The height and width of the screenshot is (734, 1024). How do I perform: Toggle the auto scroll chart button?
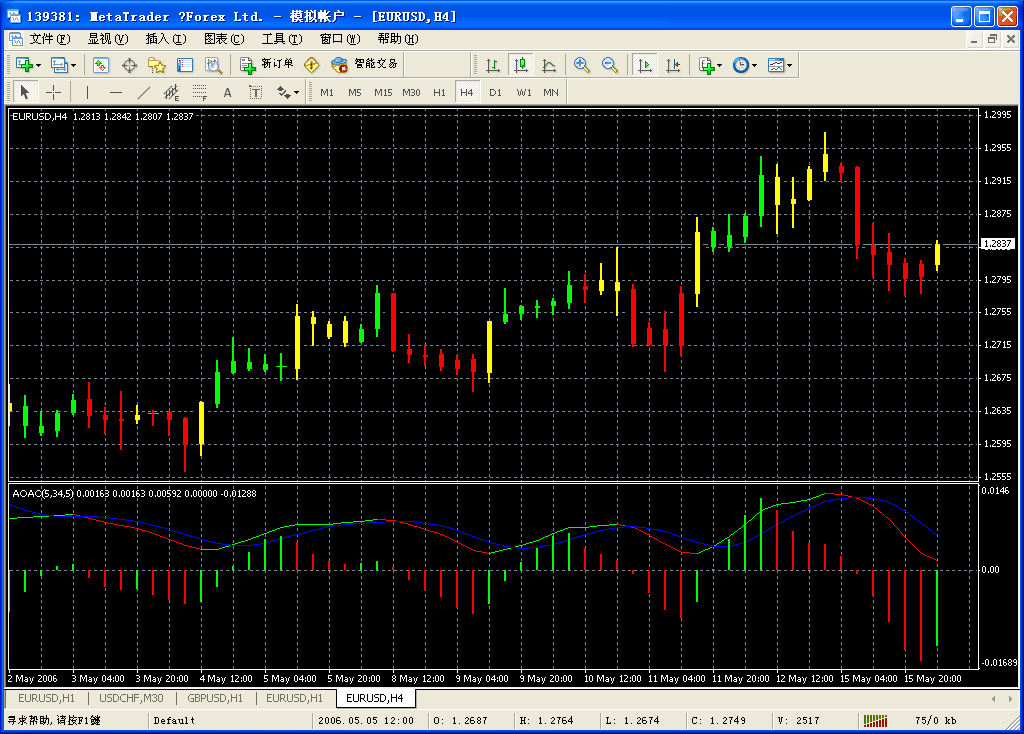(644, 65)
